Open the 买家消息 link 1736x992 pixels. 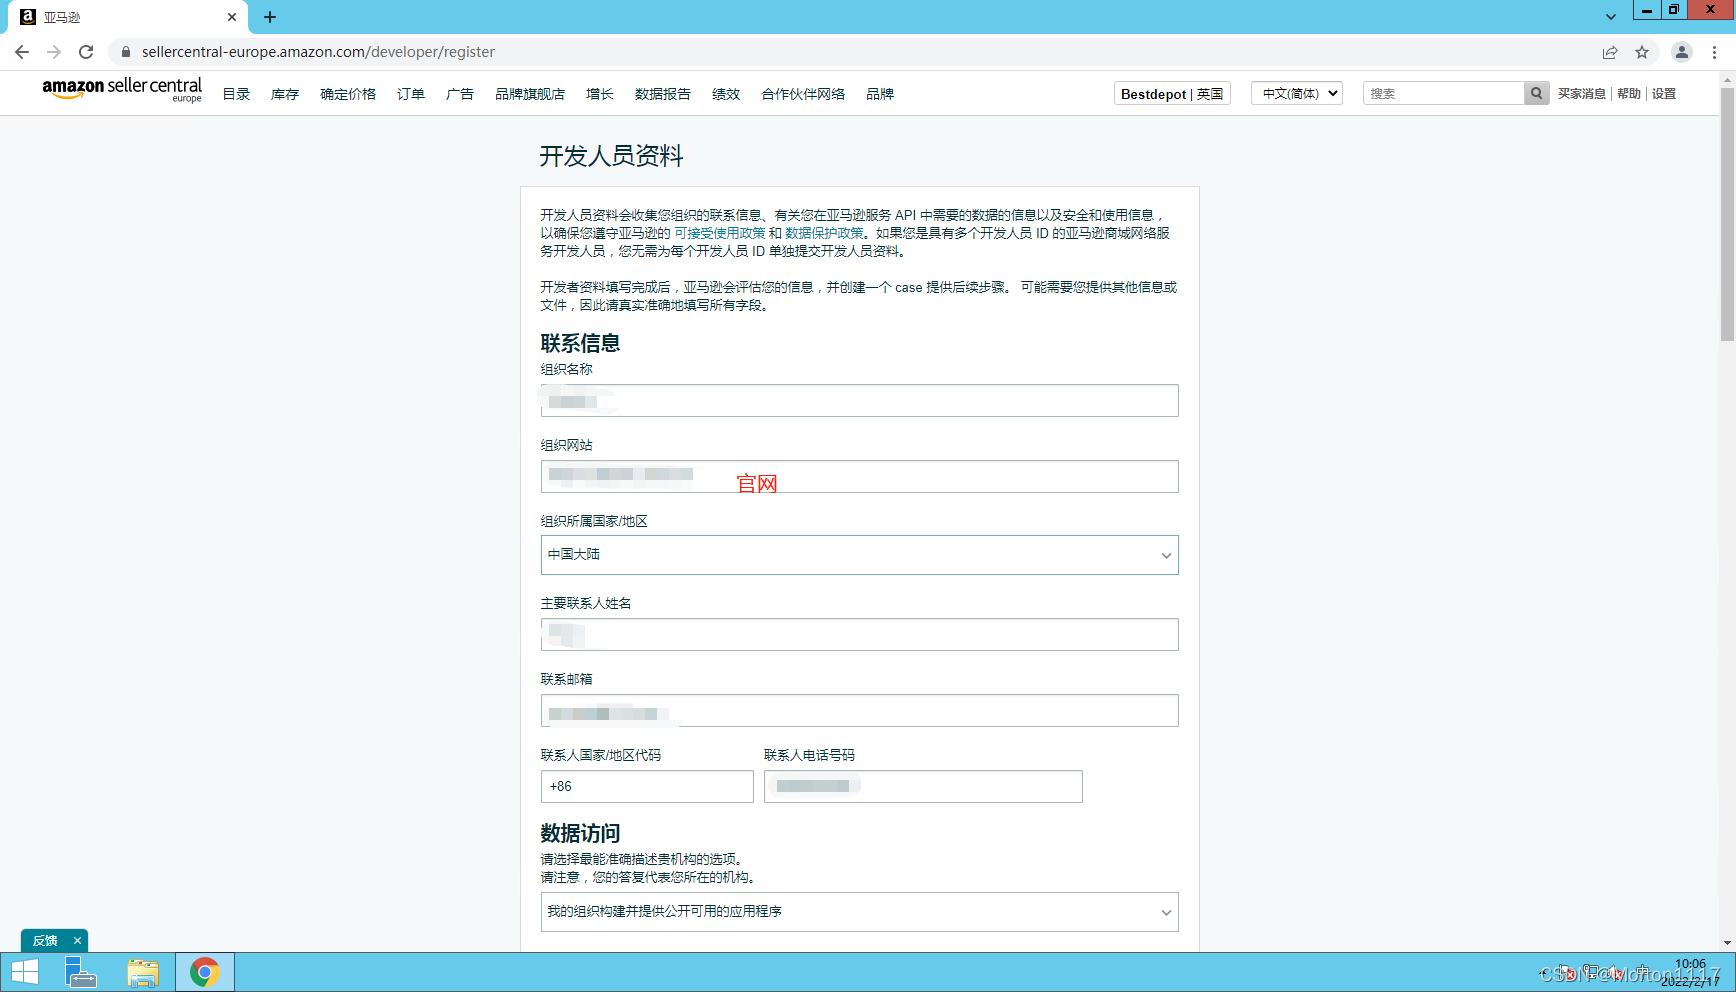click(1582, 94)
